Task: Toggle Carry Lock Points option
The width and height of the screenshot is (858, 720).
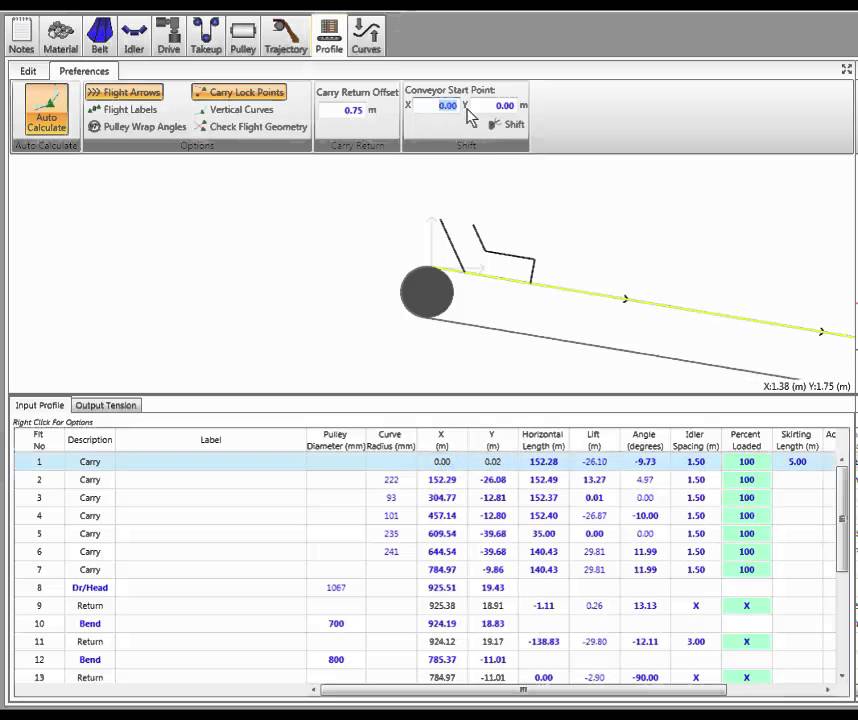Action: 240,92
